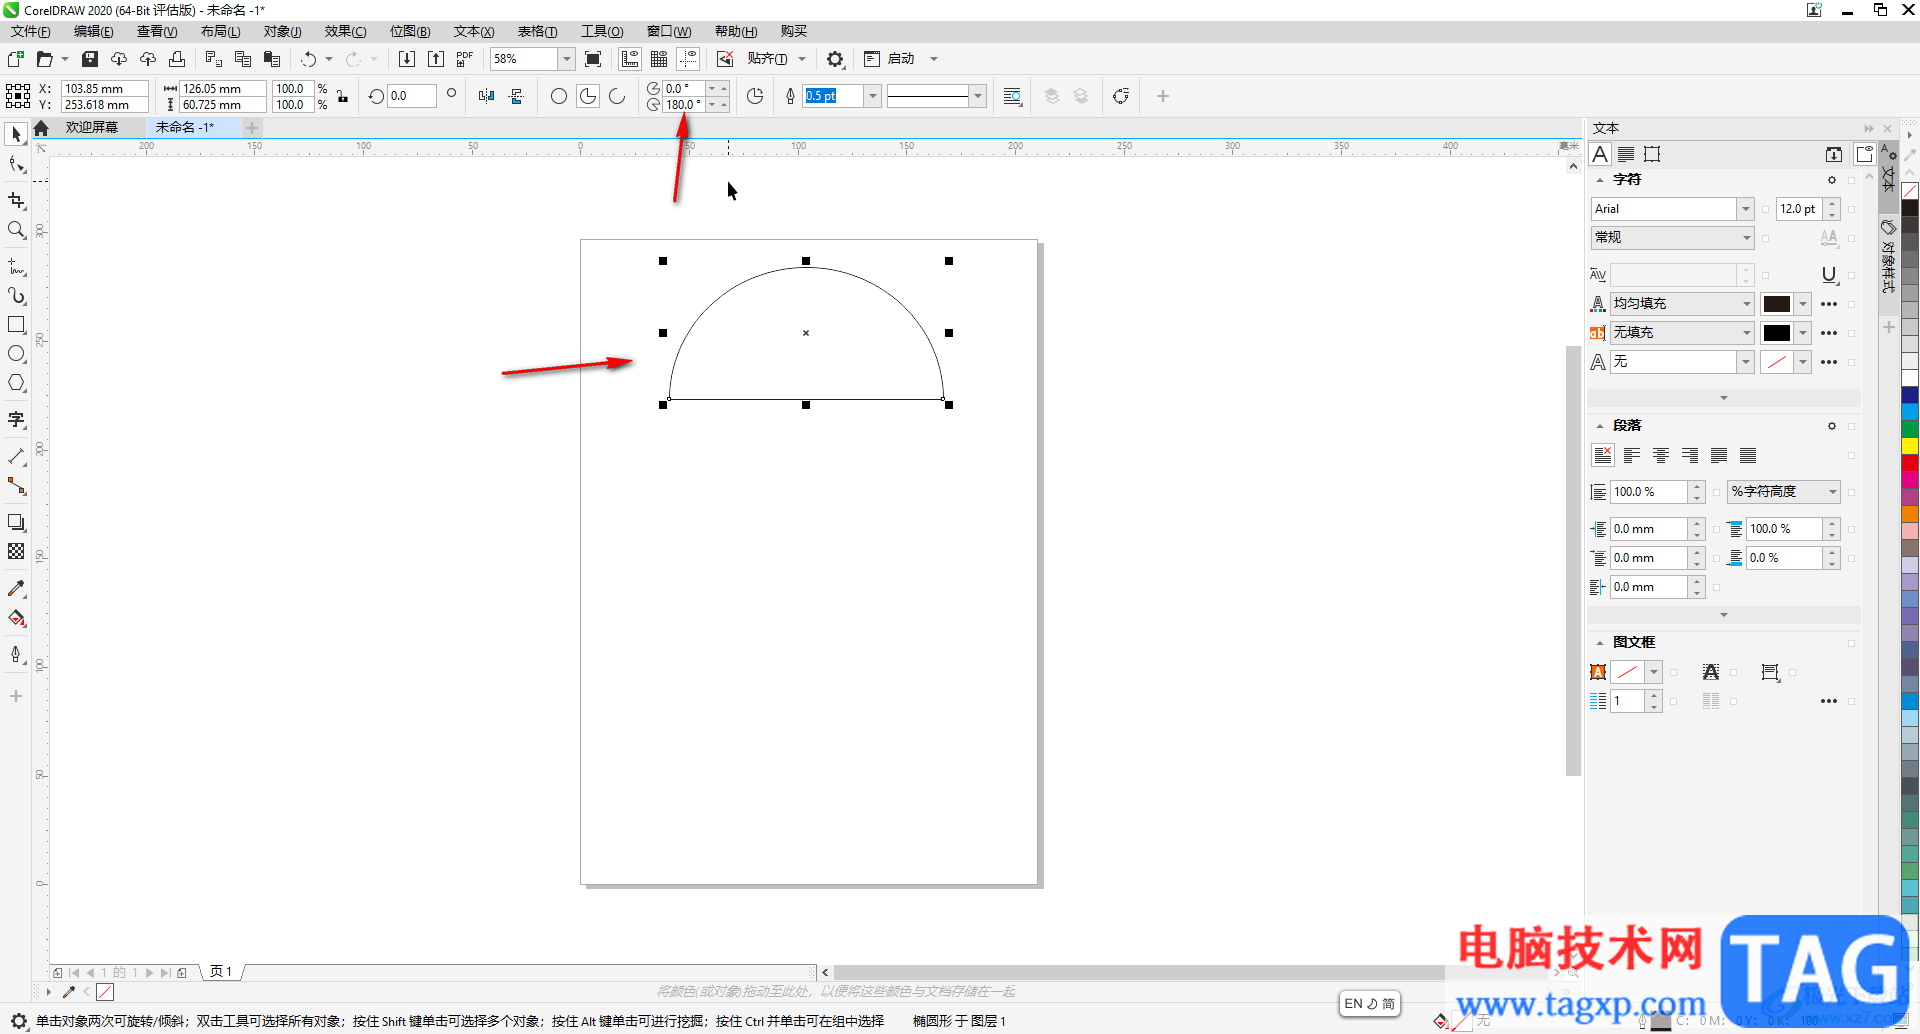
Task: Select the Polygon tool
Action: (16, 383)
